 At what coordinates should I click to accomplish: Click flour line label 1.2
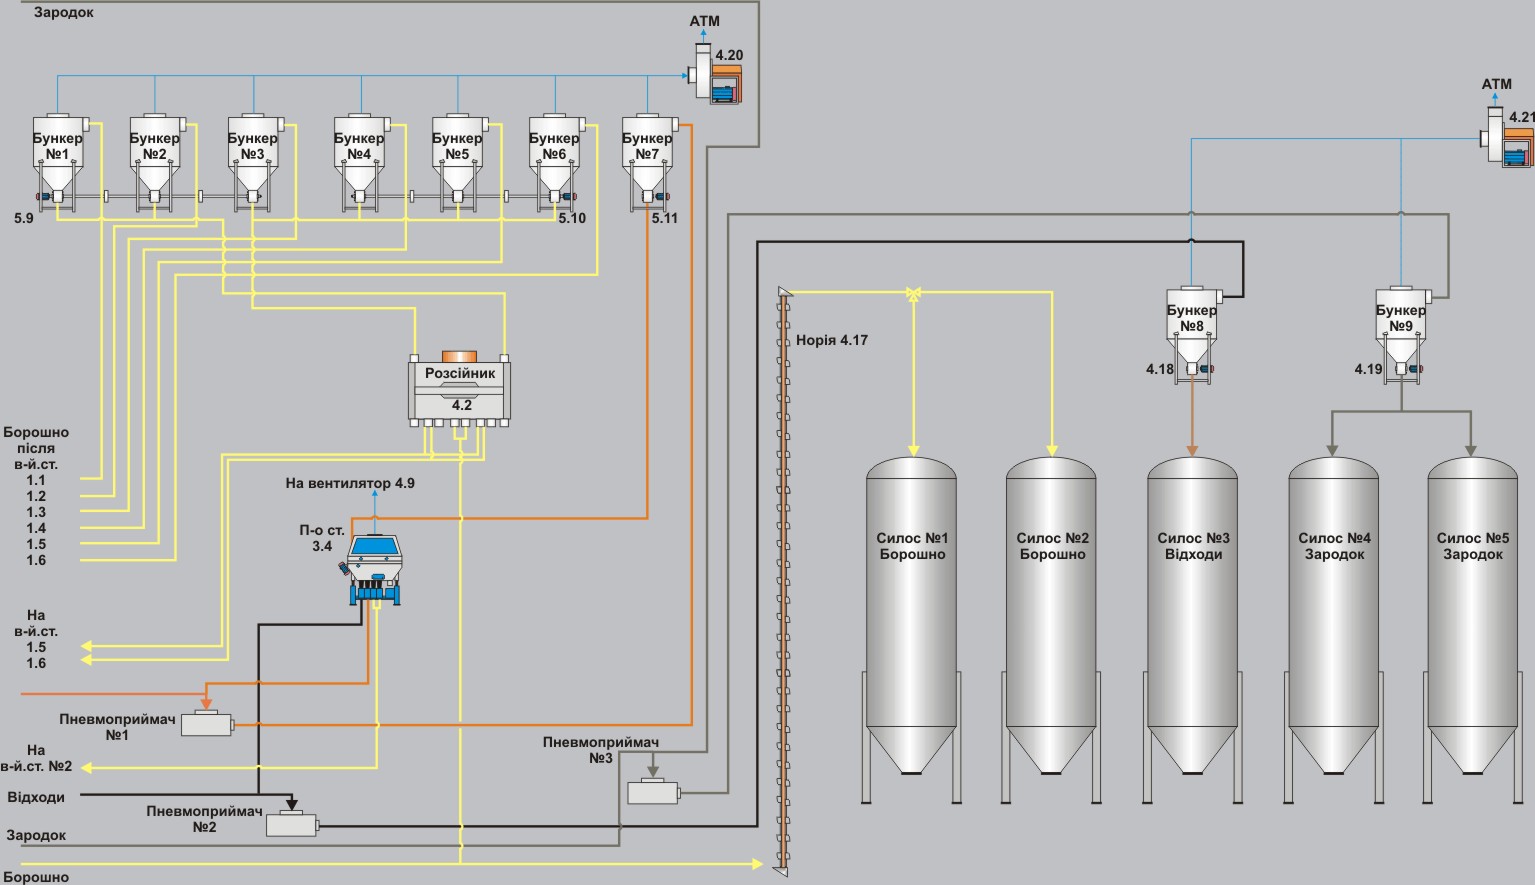point(36,496)
